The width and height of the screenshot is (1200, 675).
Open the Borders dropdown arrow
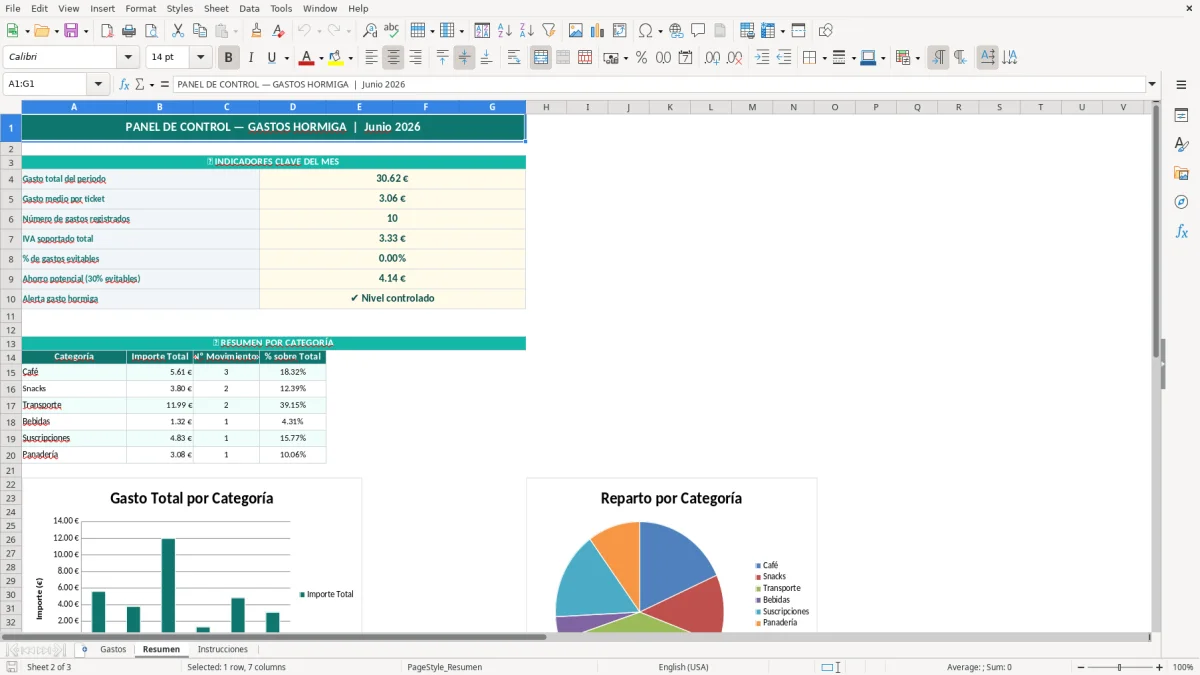tap(823, 58)
